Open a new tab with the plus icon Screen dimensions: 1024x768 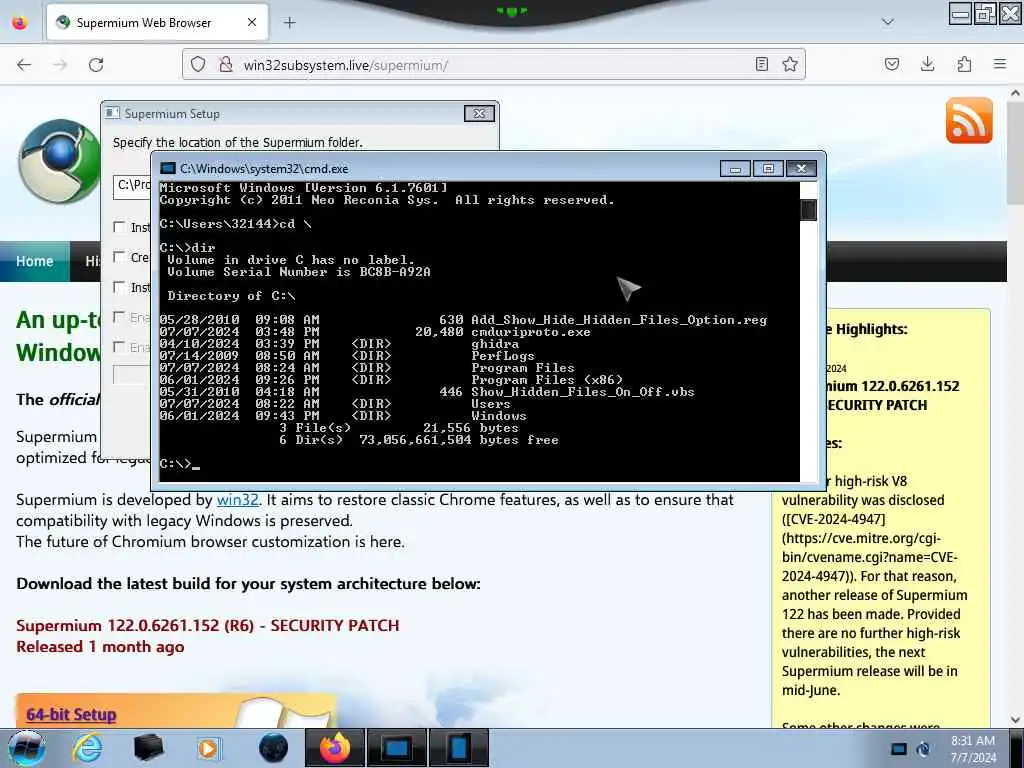[290, 23]
